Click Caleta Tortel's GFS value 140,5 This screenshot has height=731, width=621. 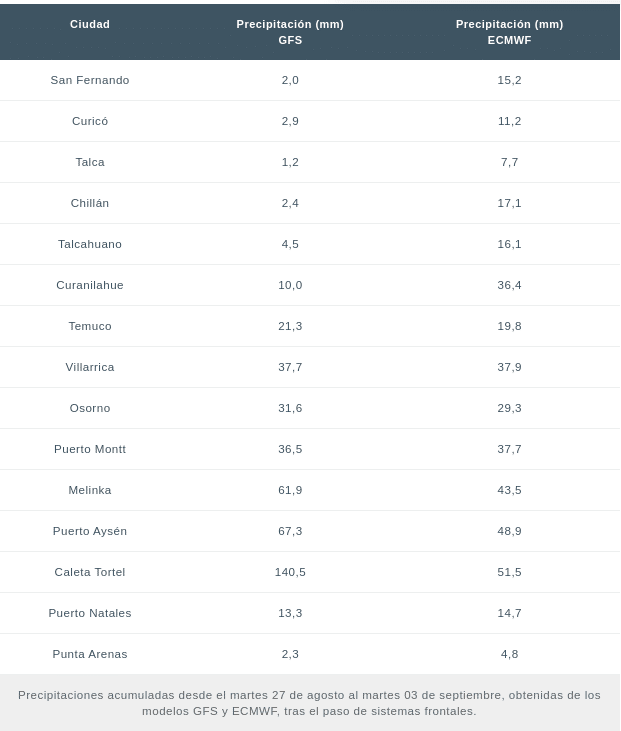click(x=290, y=572)
